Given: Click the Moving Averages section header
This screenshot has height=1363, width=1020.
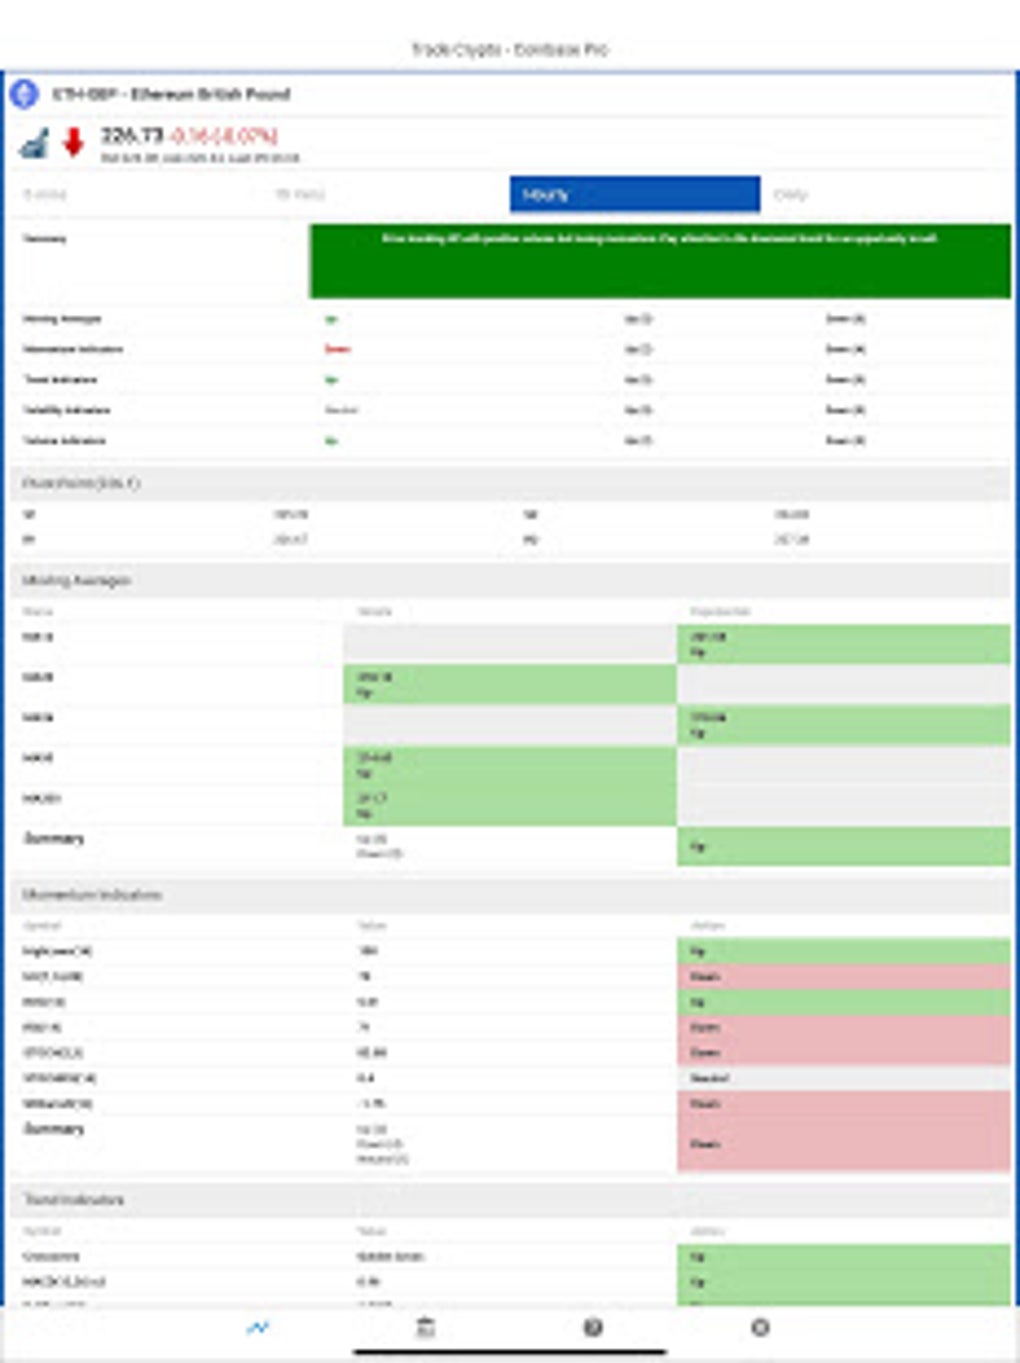Looking at the screenshot, I should point(510,580).
